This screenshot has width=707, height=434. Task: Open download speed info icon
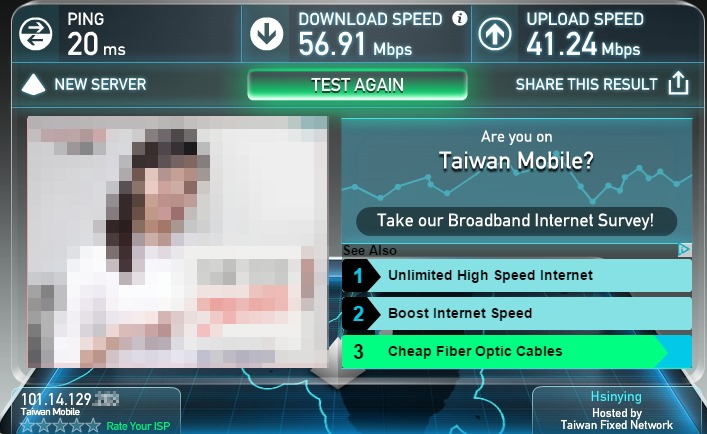pyautogui.click(x=459, y=18)
